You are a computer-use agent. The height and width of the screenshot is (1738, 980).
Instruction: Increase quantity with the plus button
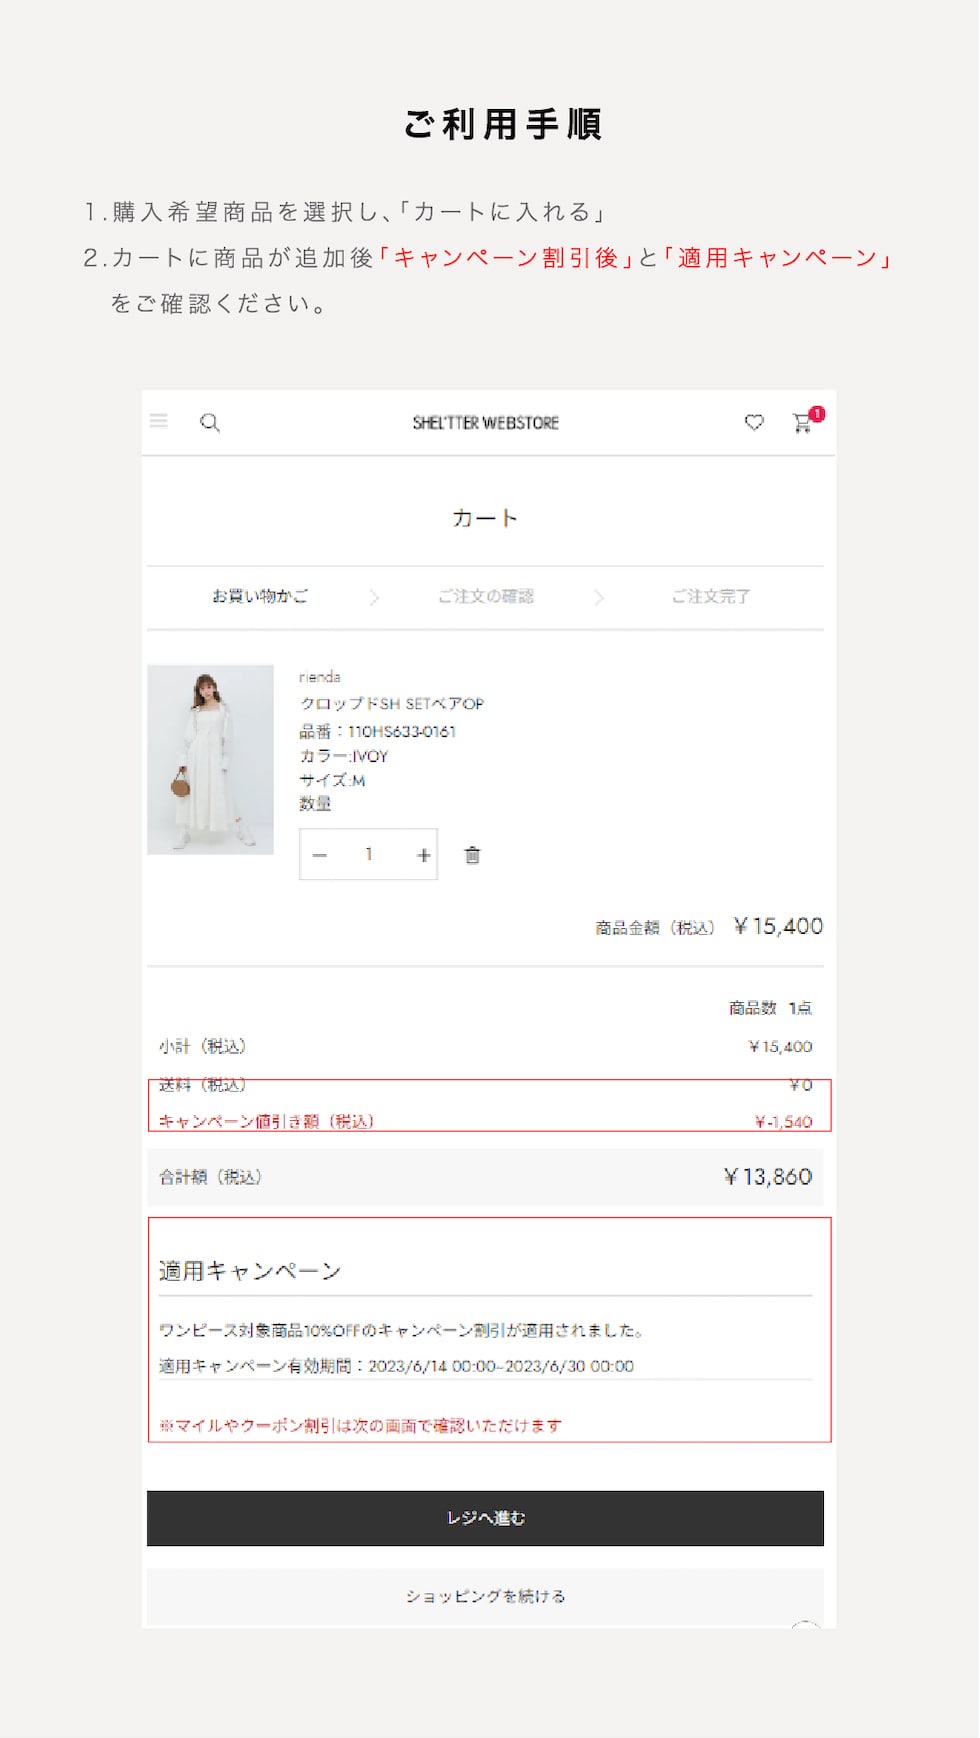click(x=424, y=855)
